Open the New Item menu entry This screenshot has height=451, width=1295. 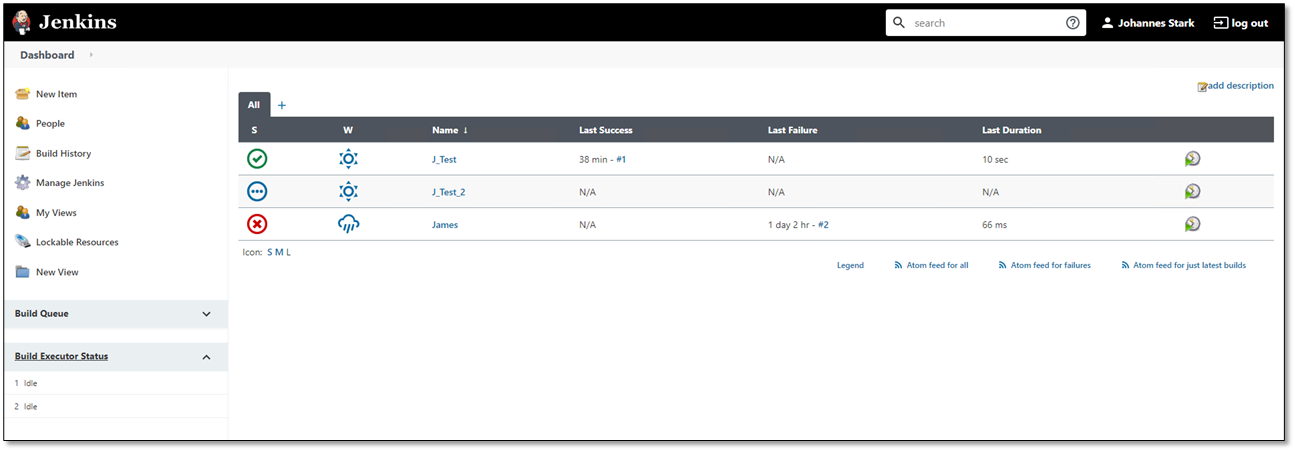(x=56, y=94)
